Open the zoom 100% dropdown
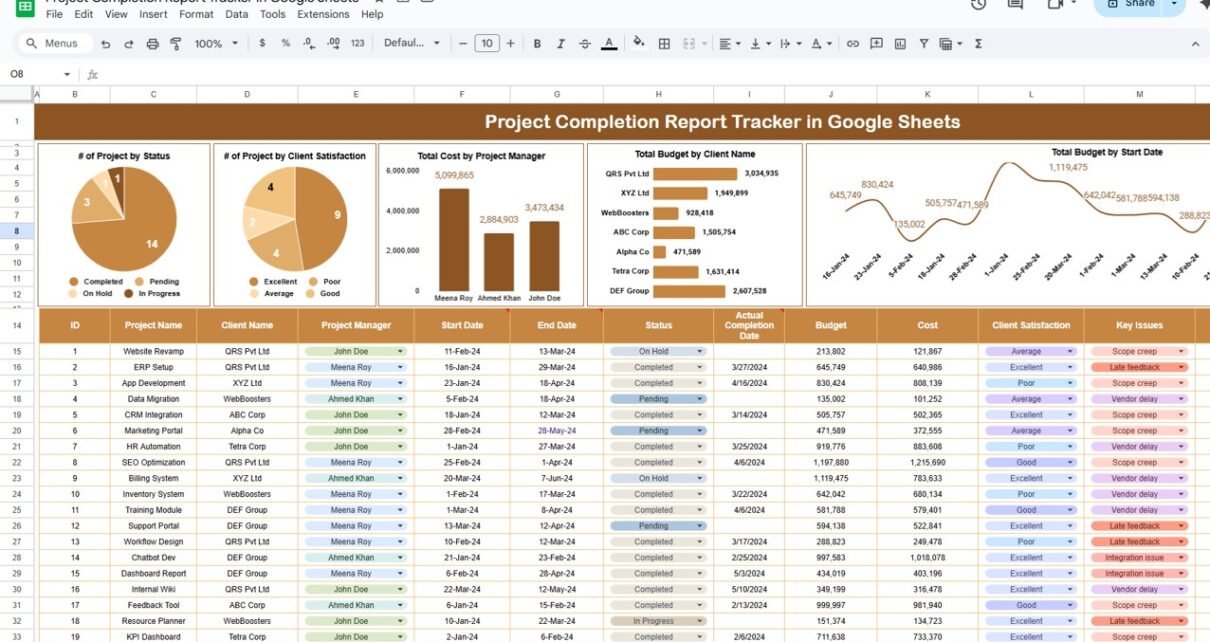This screenshot has width=1210, height=642. click(x=217, y=44)
